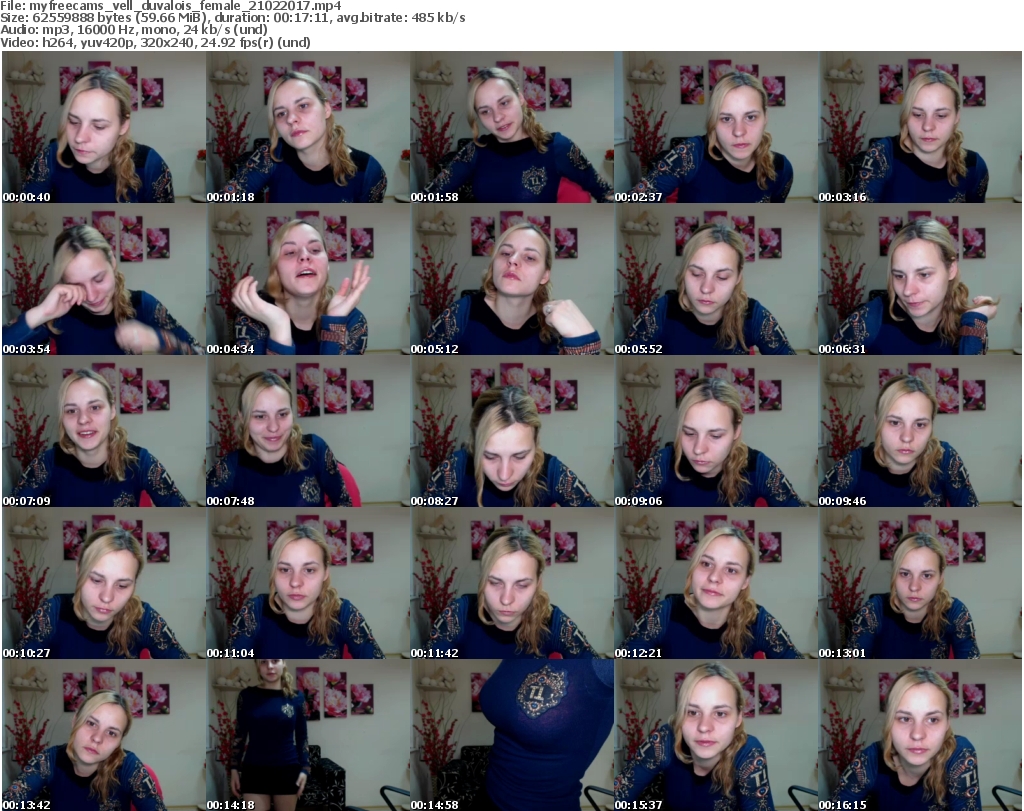Select the thumbnail at 00:15:37
Screen dimensions: 1024x811
(x=716, y=735)
